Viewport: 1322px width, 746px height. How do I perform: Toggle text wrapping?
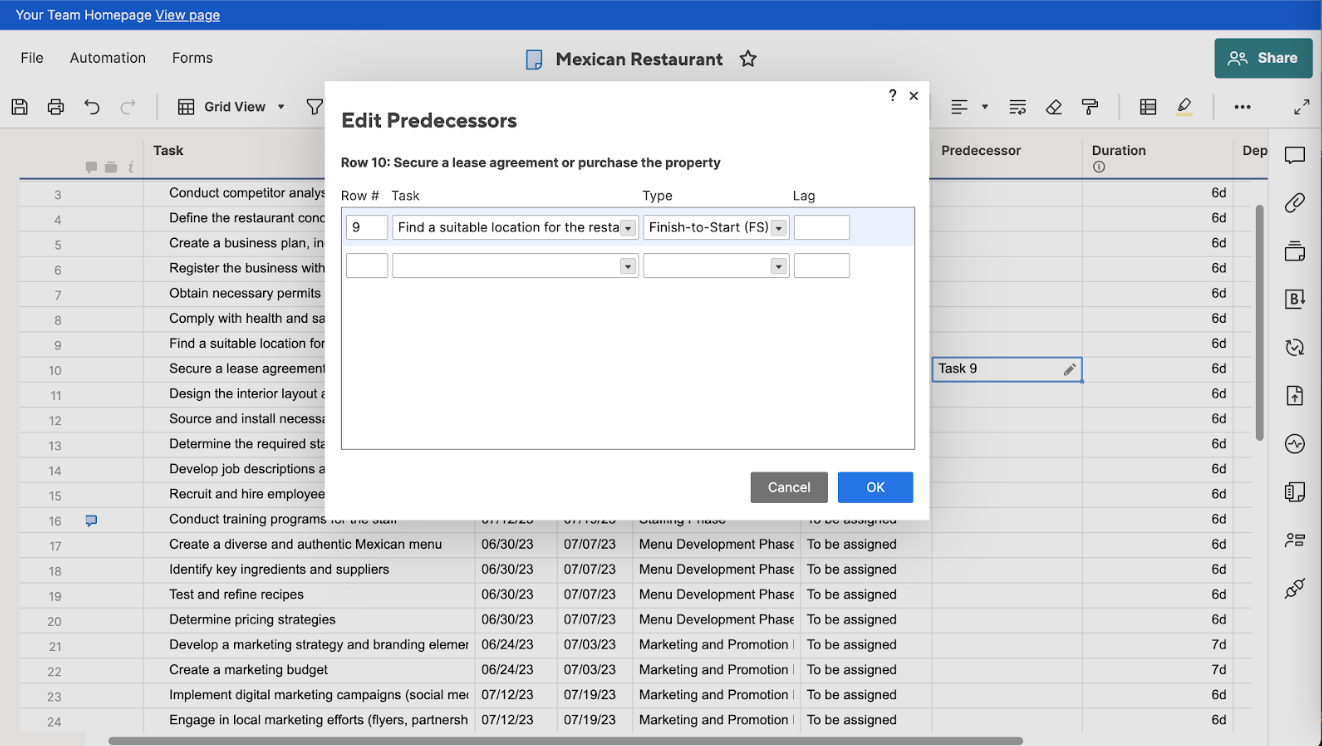click(x=1017, y=106)
